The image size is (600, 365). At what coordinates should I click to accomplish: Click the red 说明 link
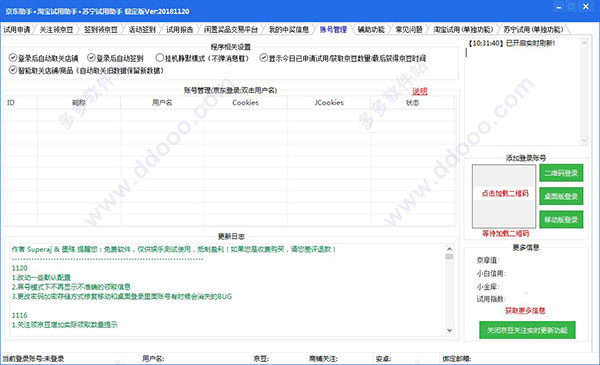(x=419, y=91)
